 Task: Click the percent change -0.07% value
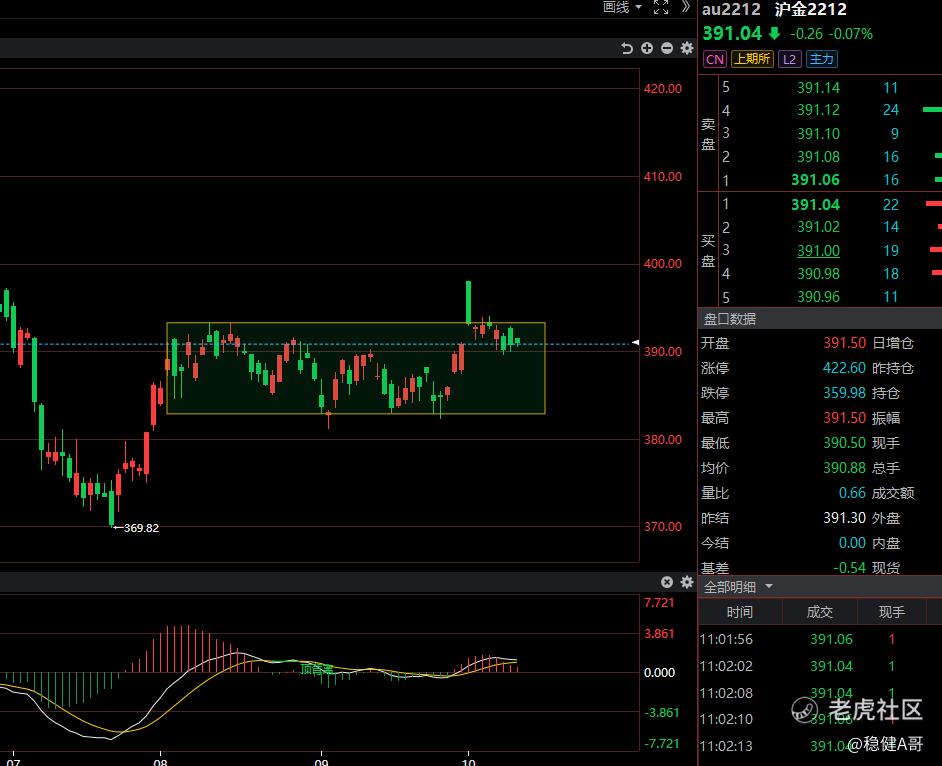pos(851,34)
